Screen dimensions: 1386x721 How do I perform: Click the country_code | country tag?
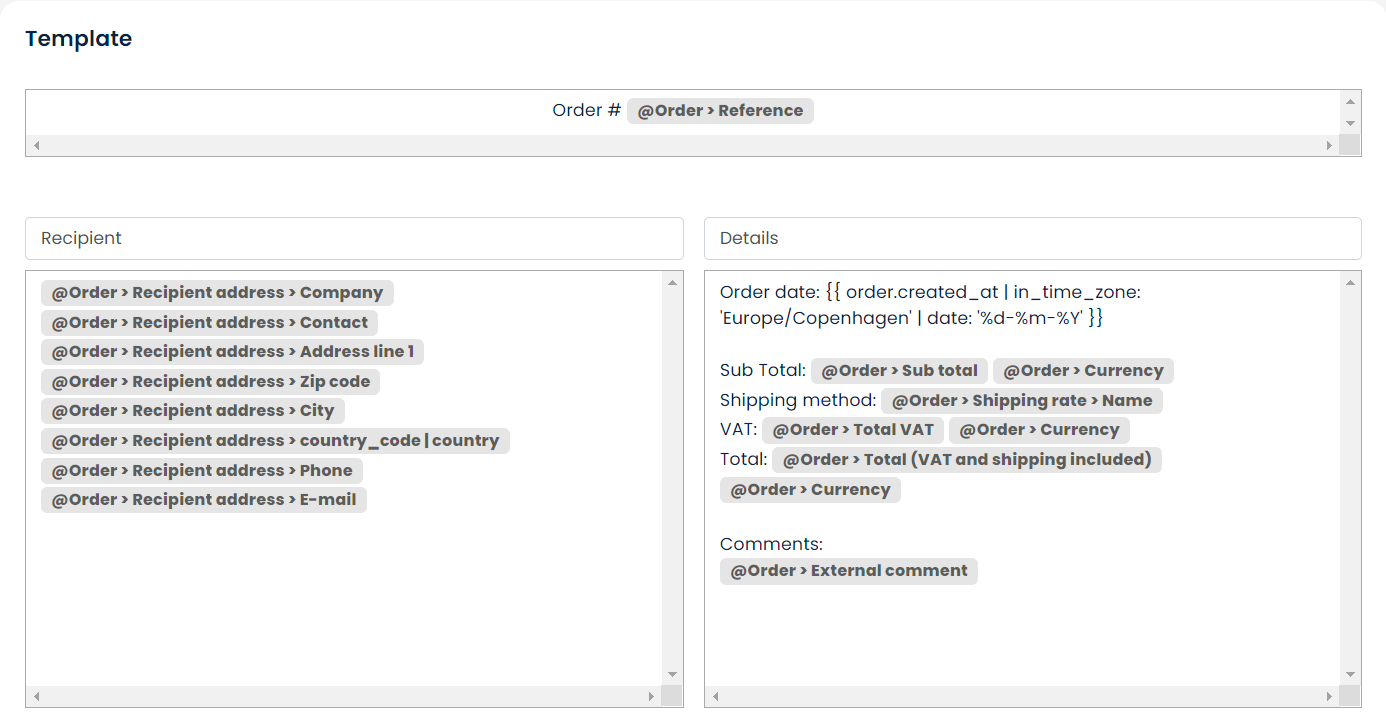point(275,441)
